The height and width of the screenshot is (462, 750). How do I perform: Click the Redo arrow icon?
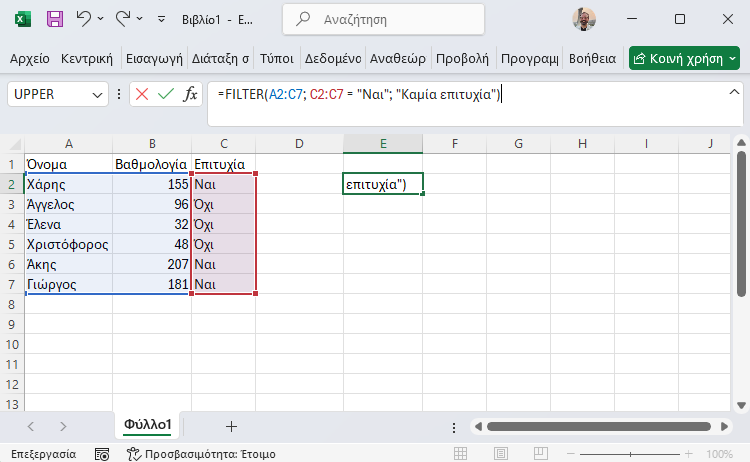tap(123, 19)
